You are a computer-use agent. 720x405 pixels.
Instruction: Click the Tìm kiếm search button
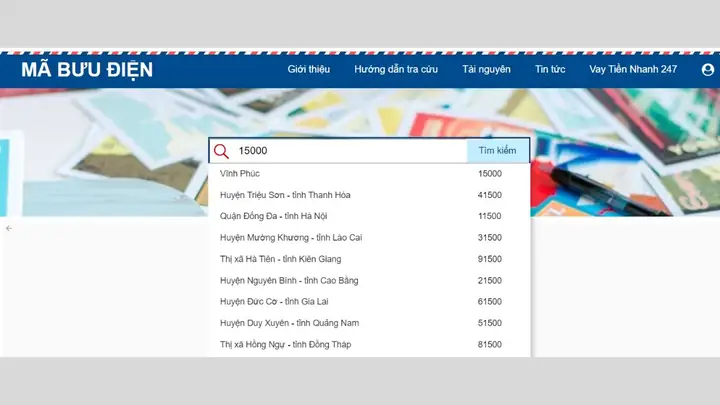(x=498, y=151)
